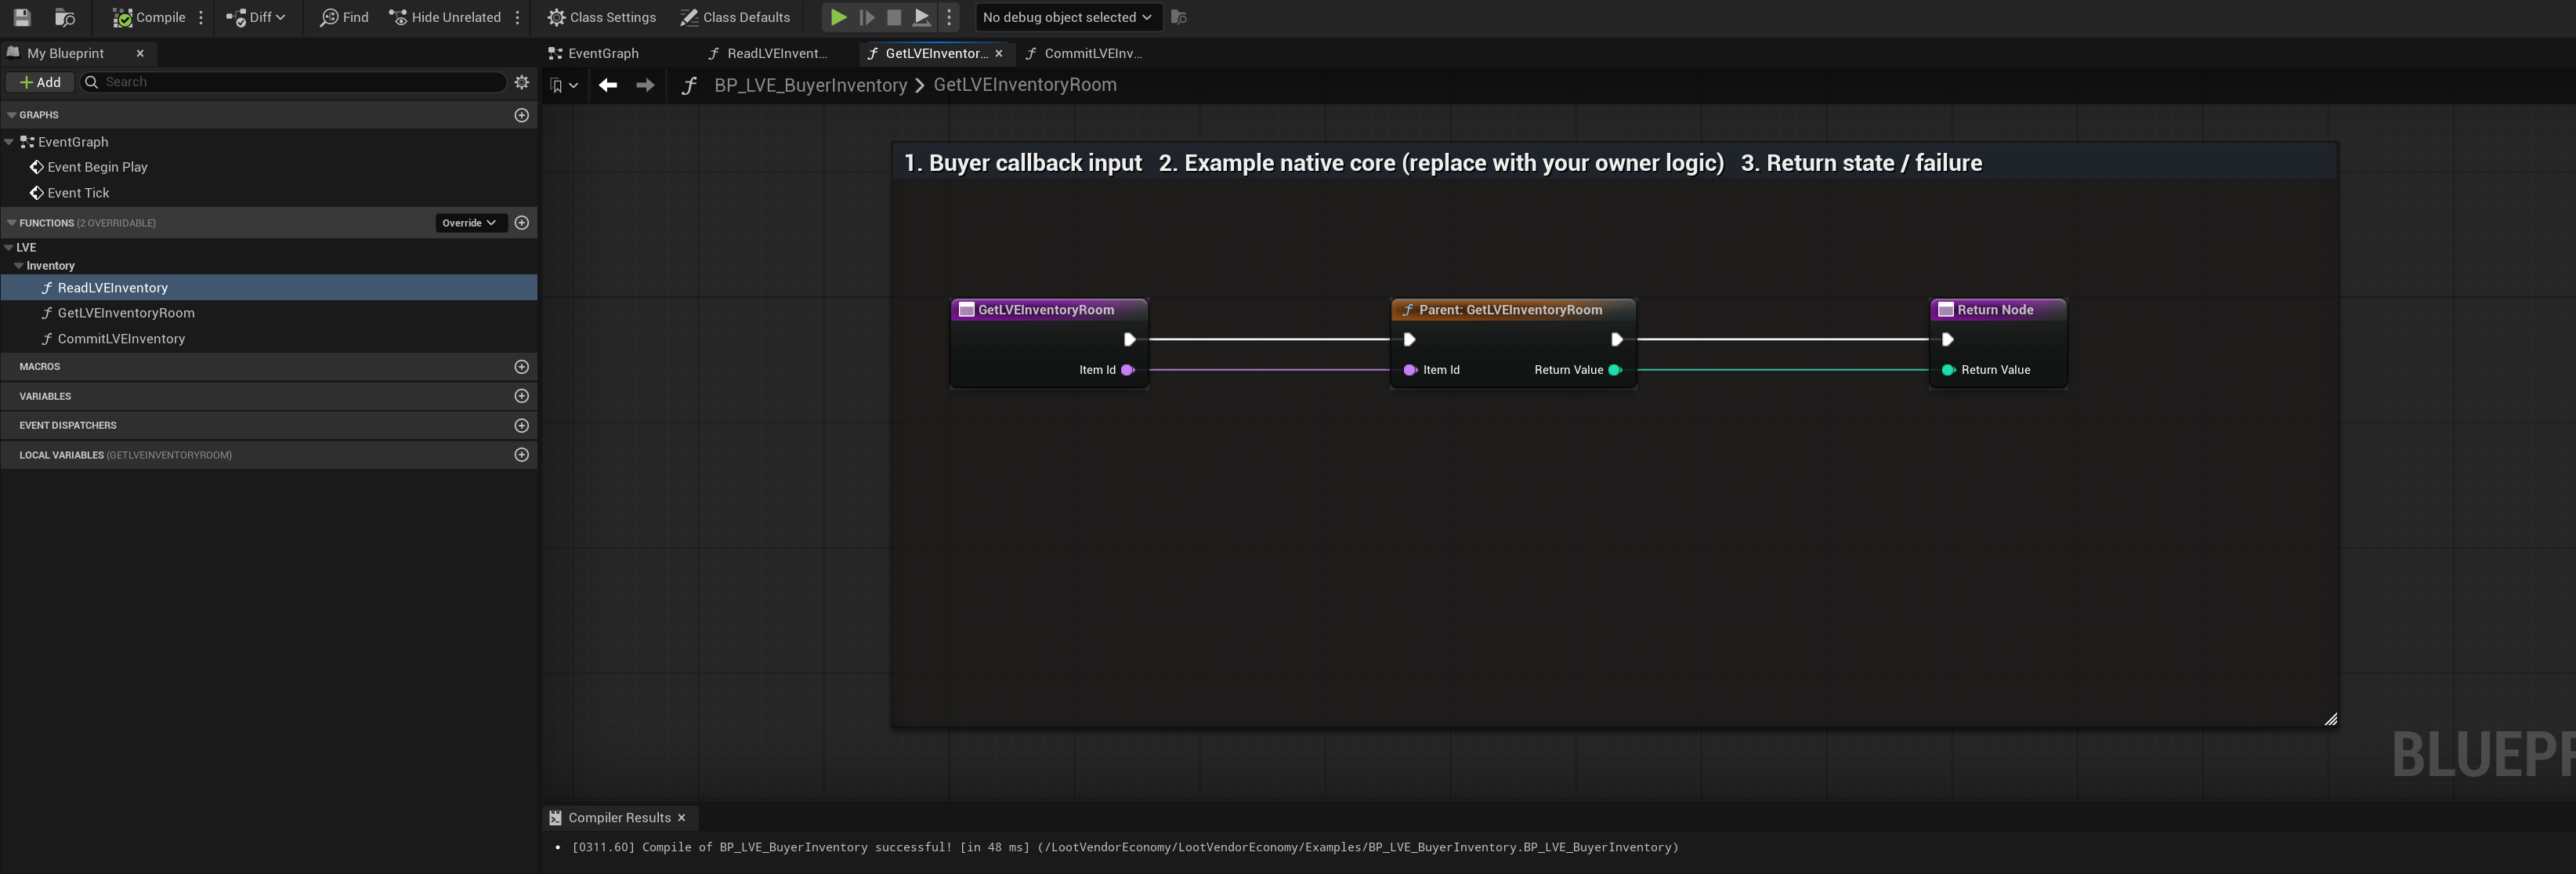Viewport: 2576px width, 874px height.
Task: Select Event Begin Play in tree
Action: click(x=97, y=167)
